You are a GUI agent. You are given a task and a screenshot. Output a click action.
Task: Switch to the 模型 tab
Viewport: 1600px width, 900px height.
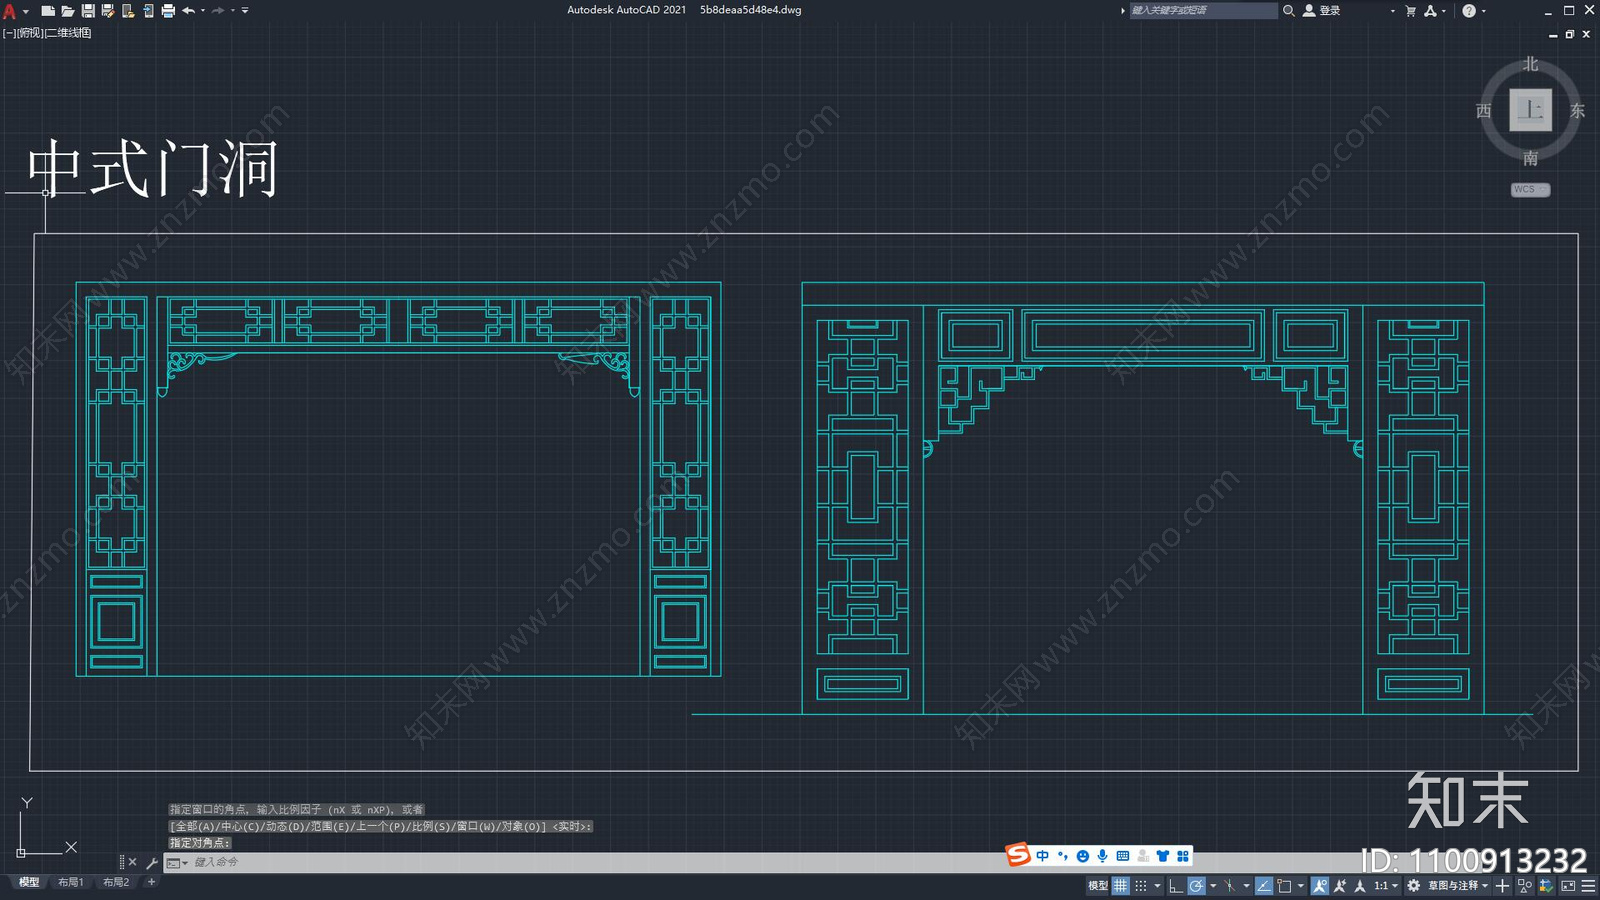[29, 882]
